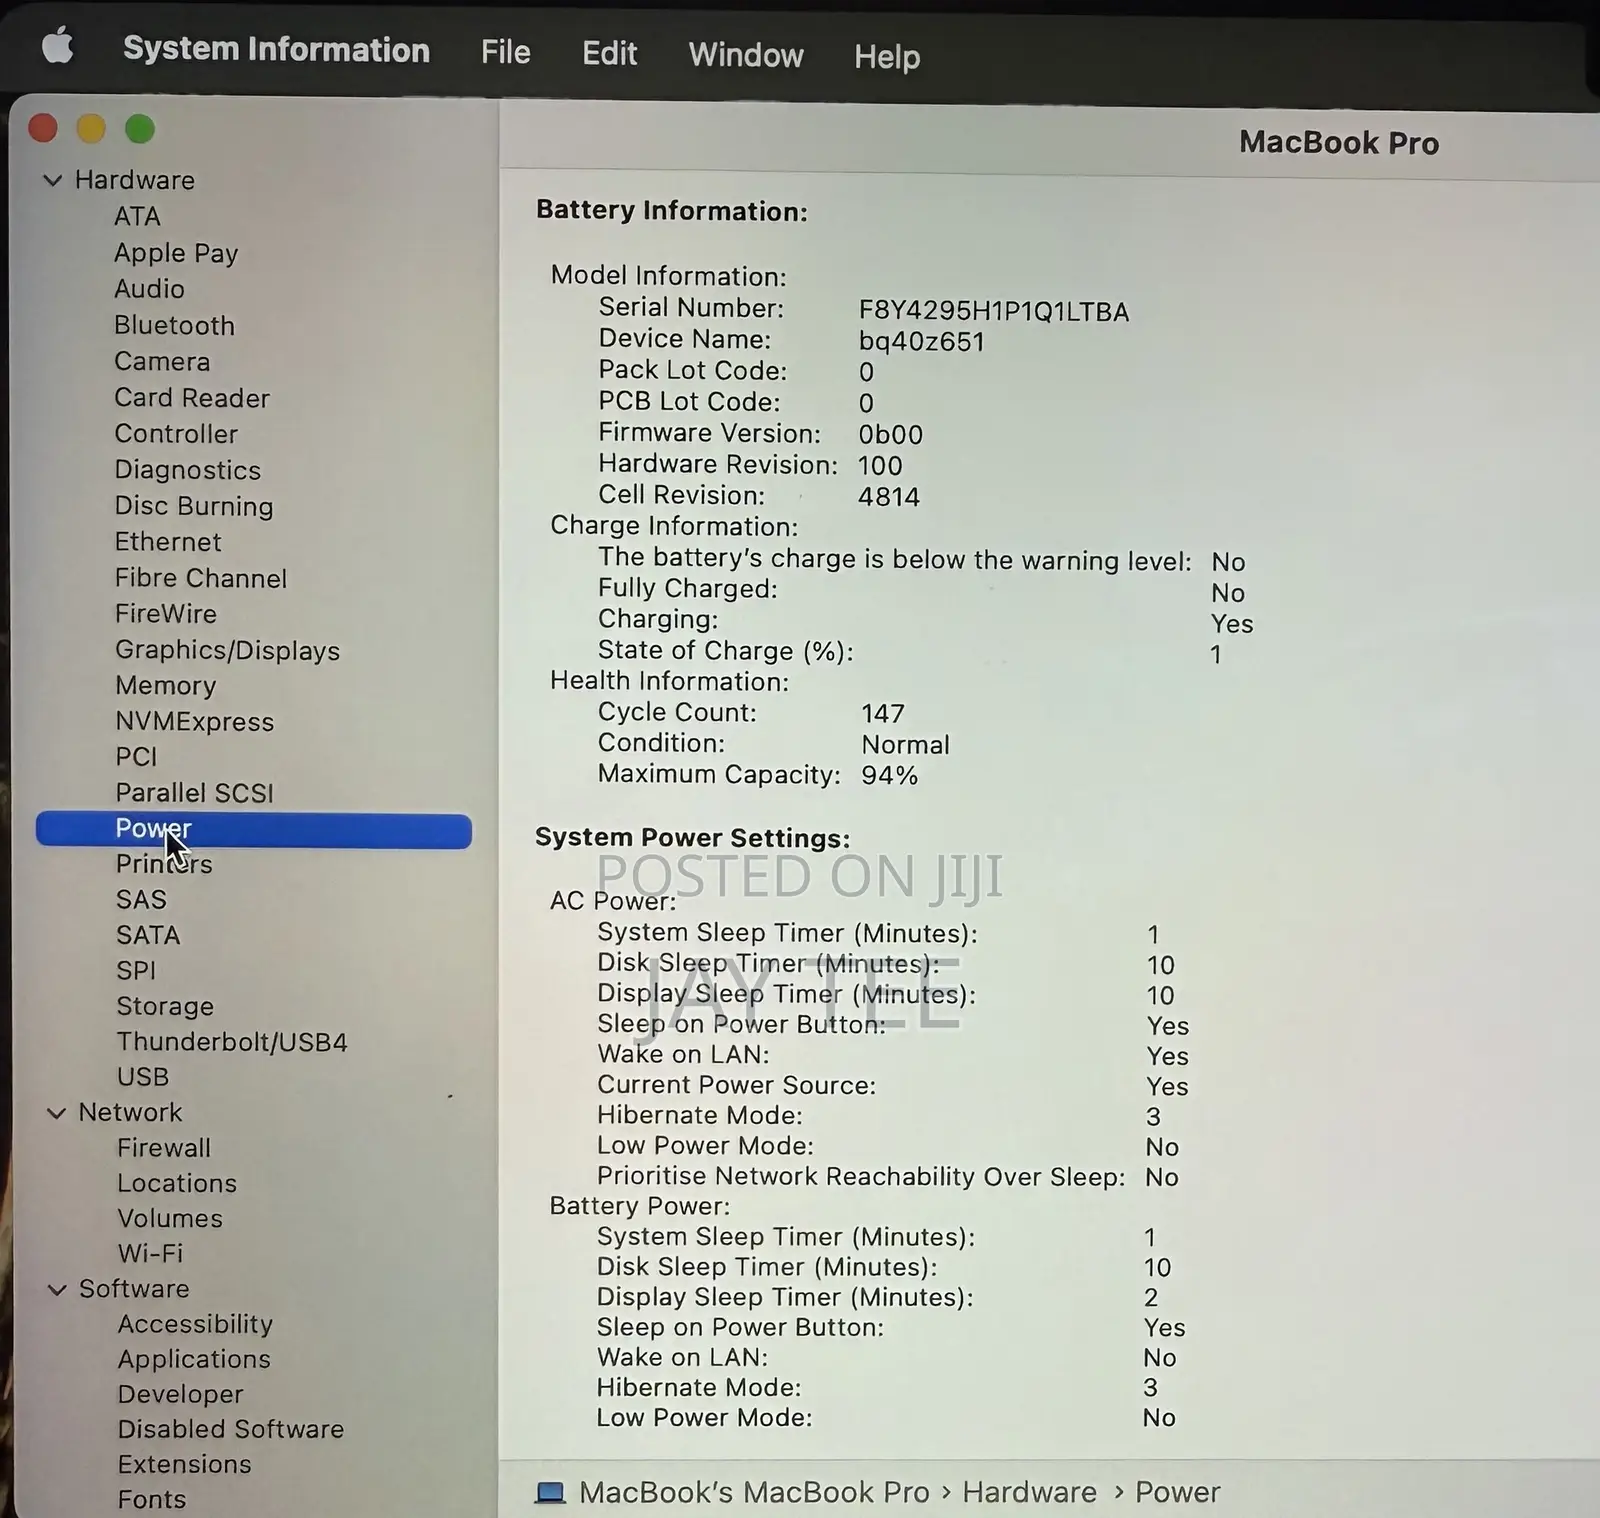The height and width of the screenshot is (1518, 1600).
Task: Click Condition value Normal
Action: pos(906,745)
